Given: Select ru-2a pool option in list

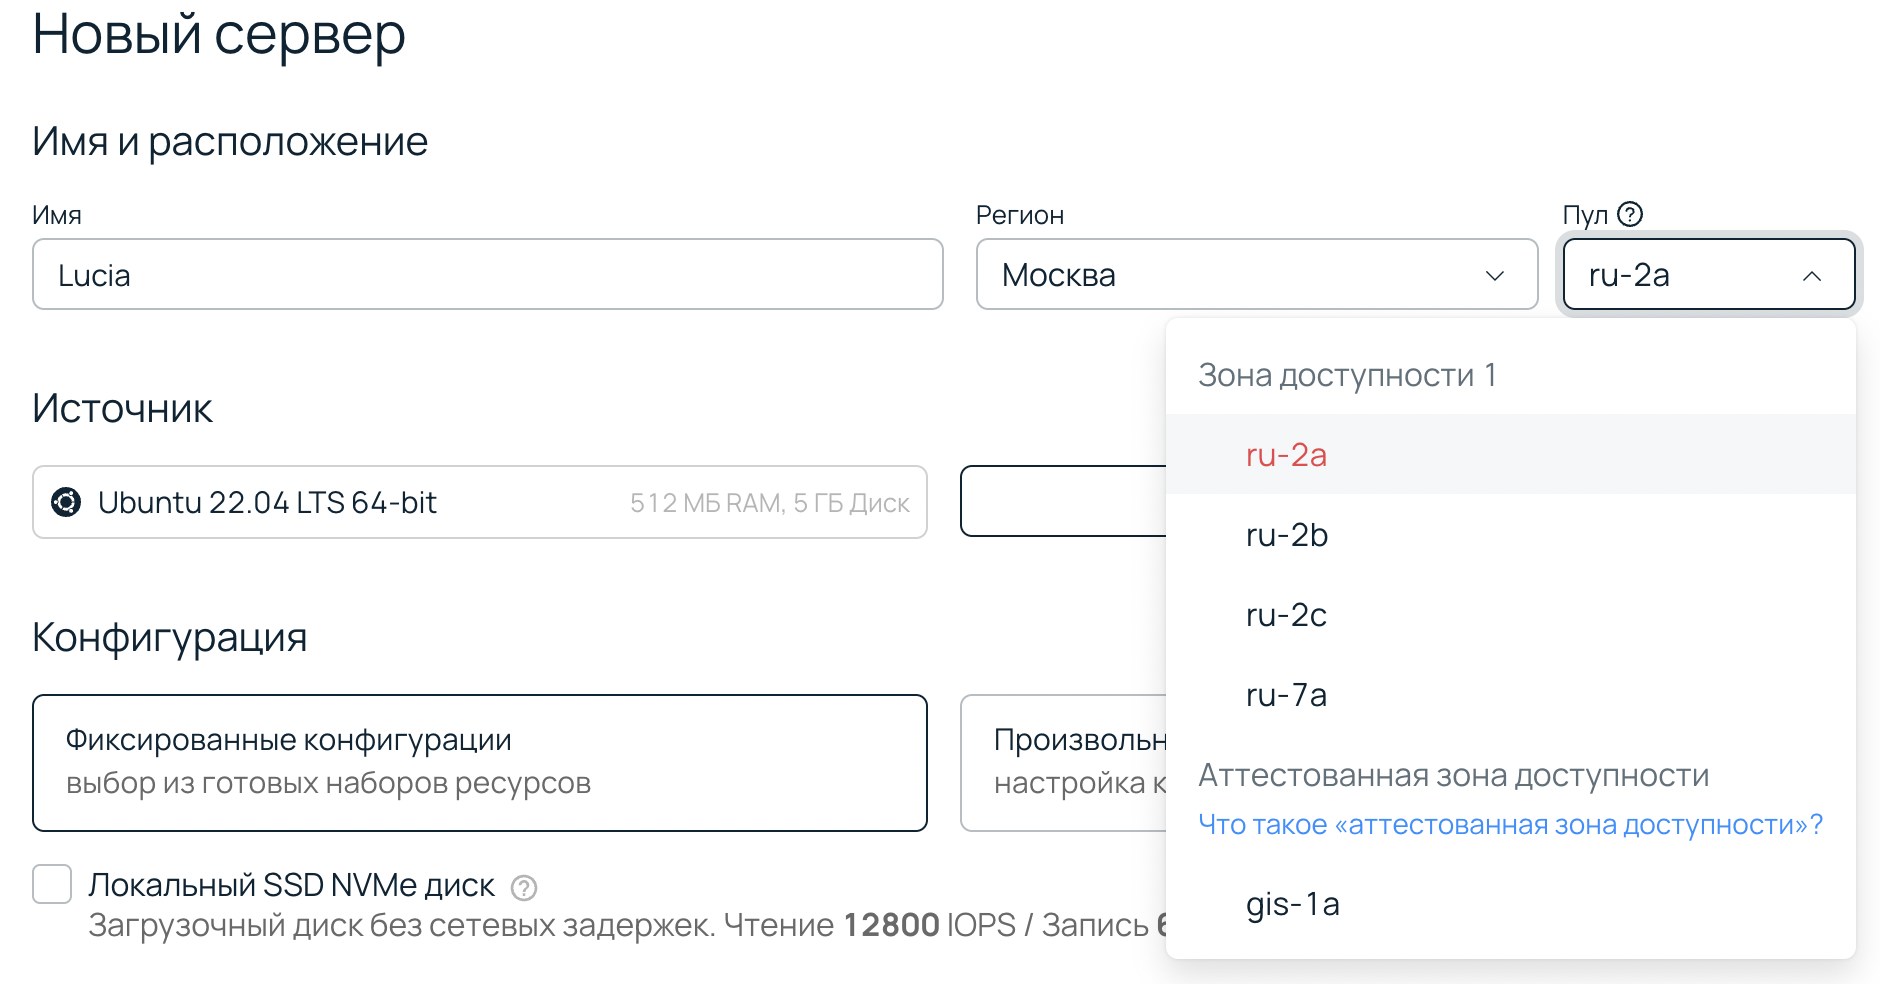Looking at the screenshot, I should pyautogui.click(x=1511, y=455).
